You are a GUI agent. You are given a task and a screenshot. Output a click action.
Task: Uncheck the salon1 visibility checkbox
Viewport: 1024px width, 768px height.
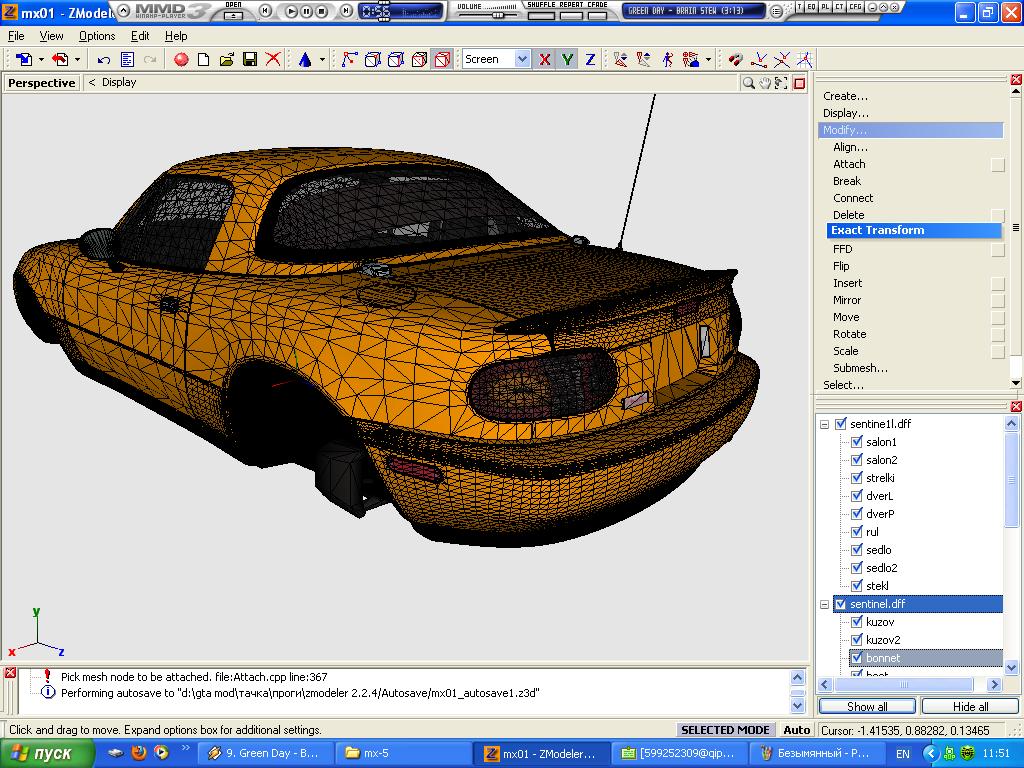tap(857, 442)
